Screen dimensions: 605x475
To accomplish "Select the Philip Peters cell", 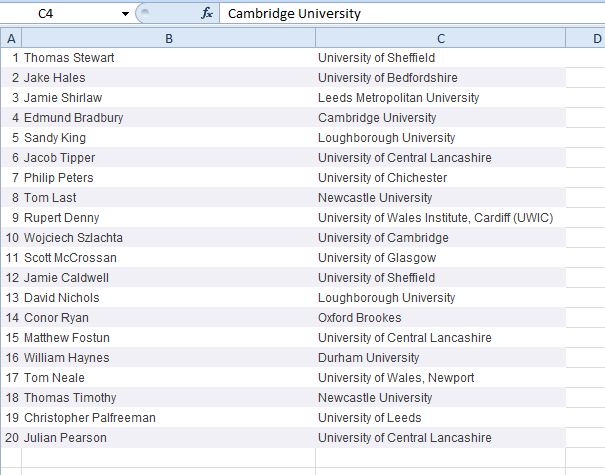I will click(x=169, y=178).
